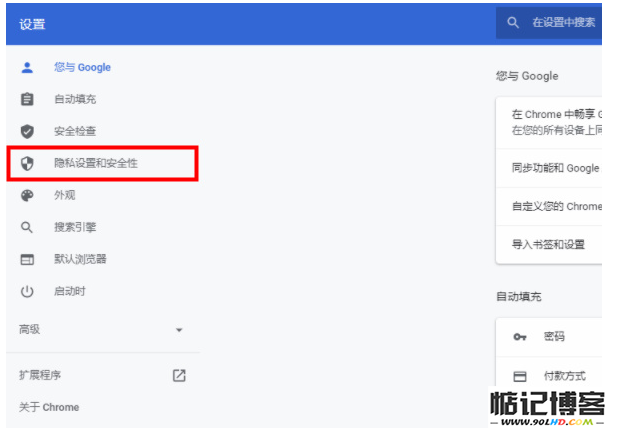The width and height of the screenshot is (620, 445).
Task: Expand the 高级 section arrow
Action: (x=179, y=330)
